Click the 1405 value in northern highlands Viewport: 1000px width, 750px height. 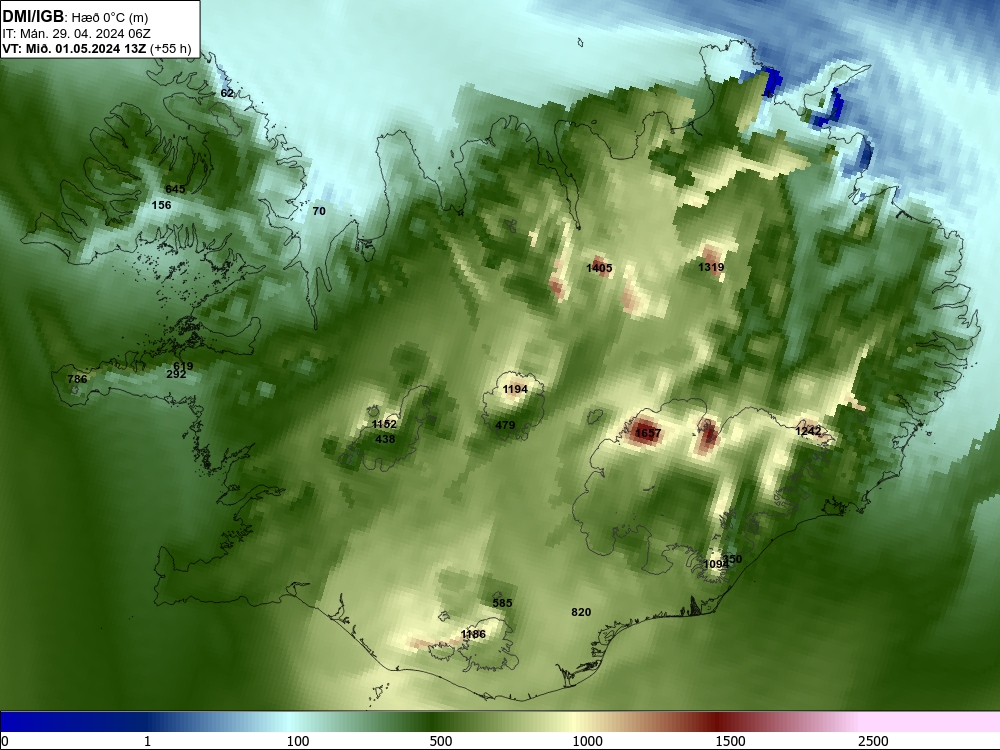pos(599,268)
